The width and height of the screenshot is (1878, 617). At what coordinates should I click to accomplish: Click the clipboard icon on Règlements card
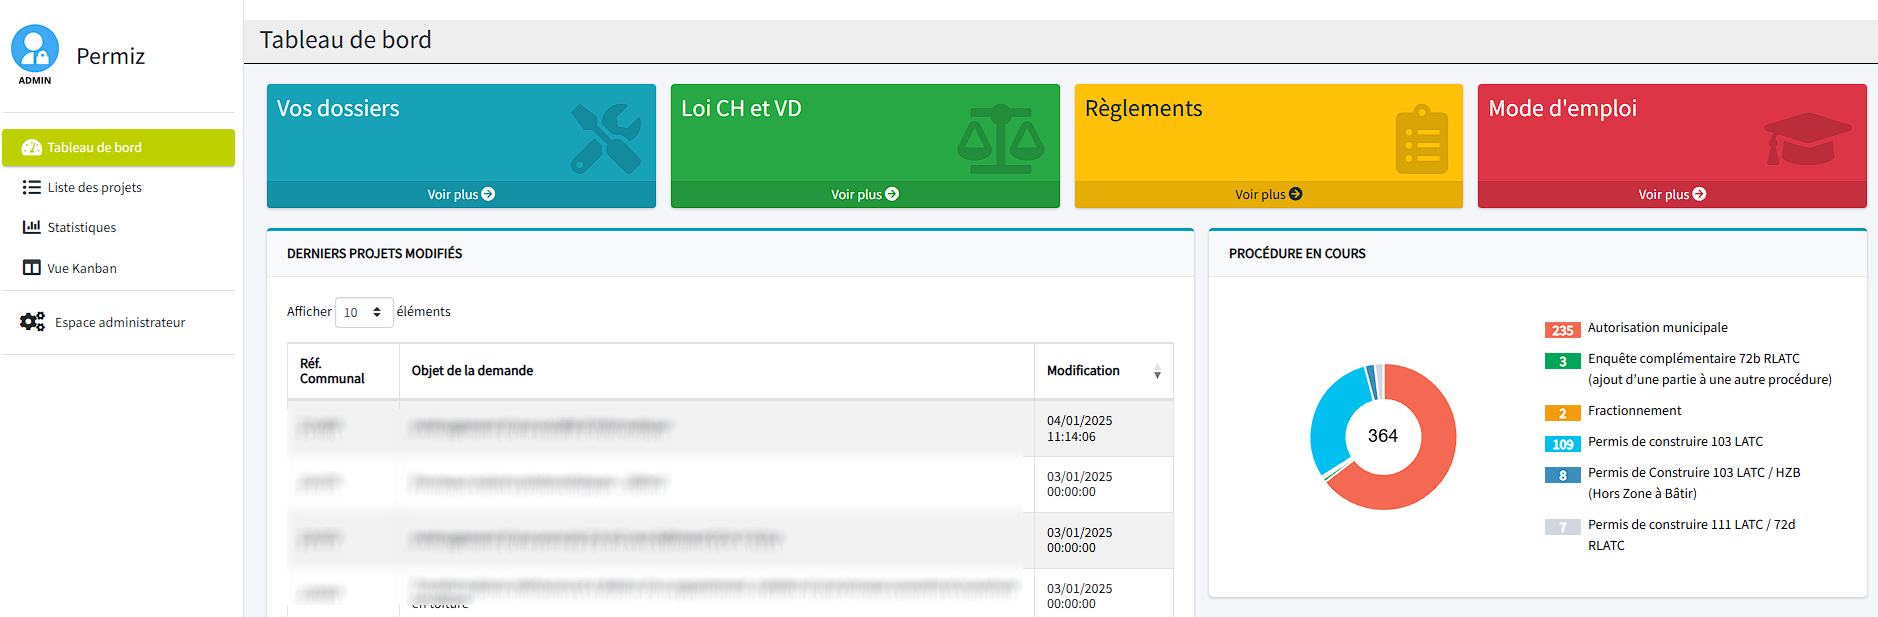point(1422,139)
